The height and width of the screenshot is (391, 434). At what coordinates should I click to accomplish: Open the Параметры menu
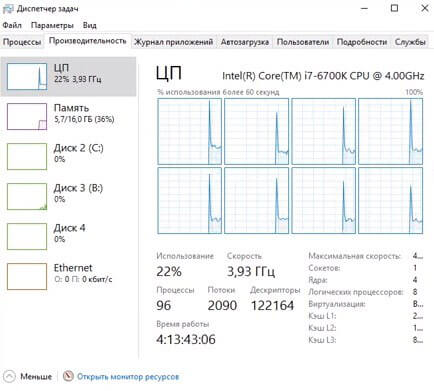52,25
